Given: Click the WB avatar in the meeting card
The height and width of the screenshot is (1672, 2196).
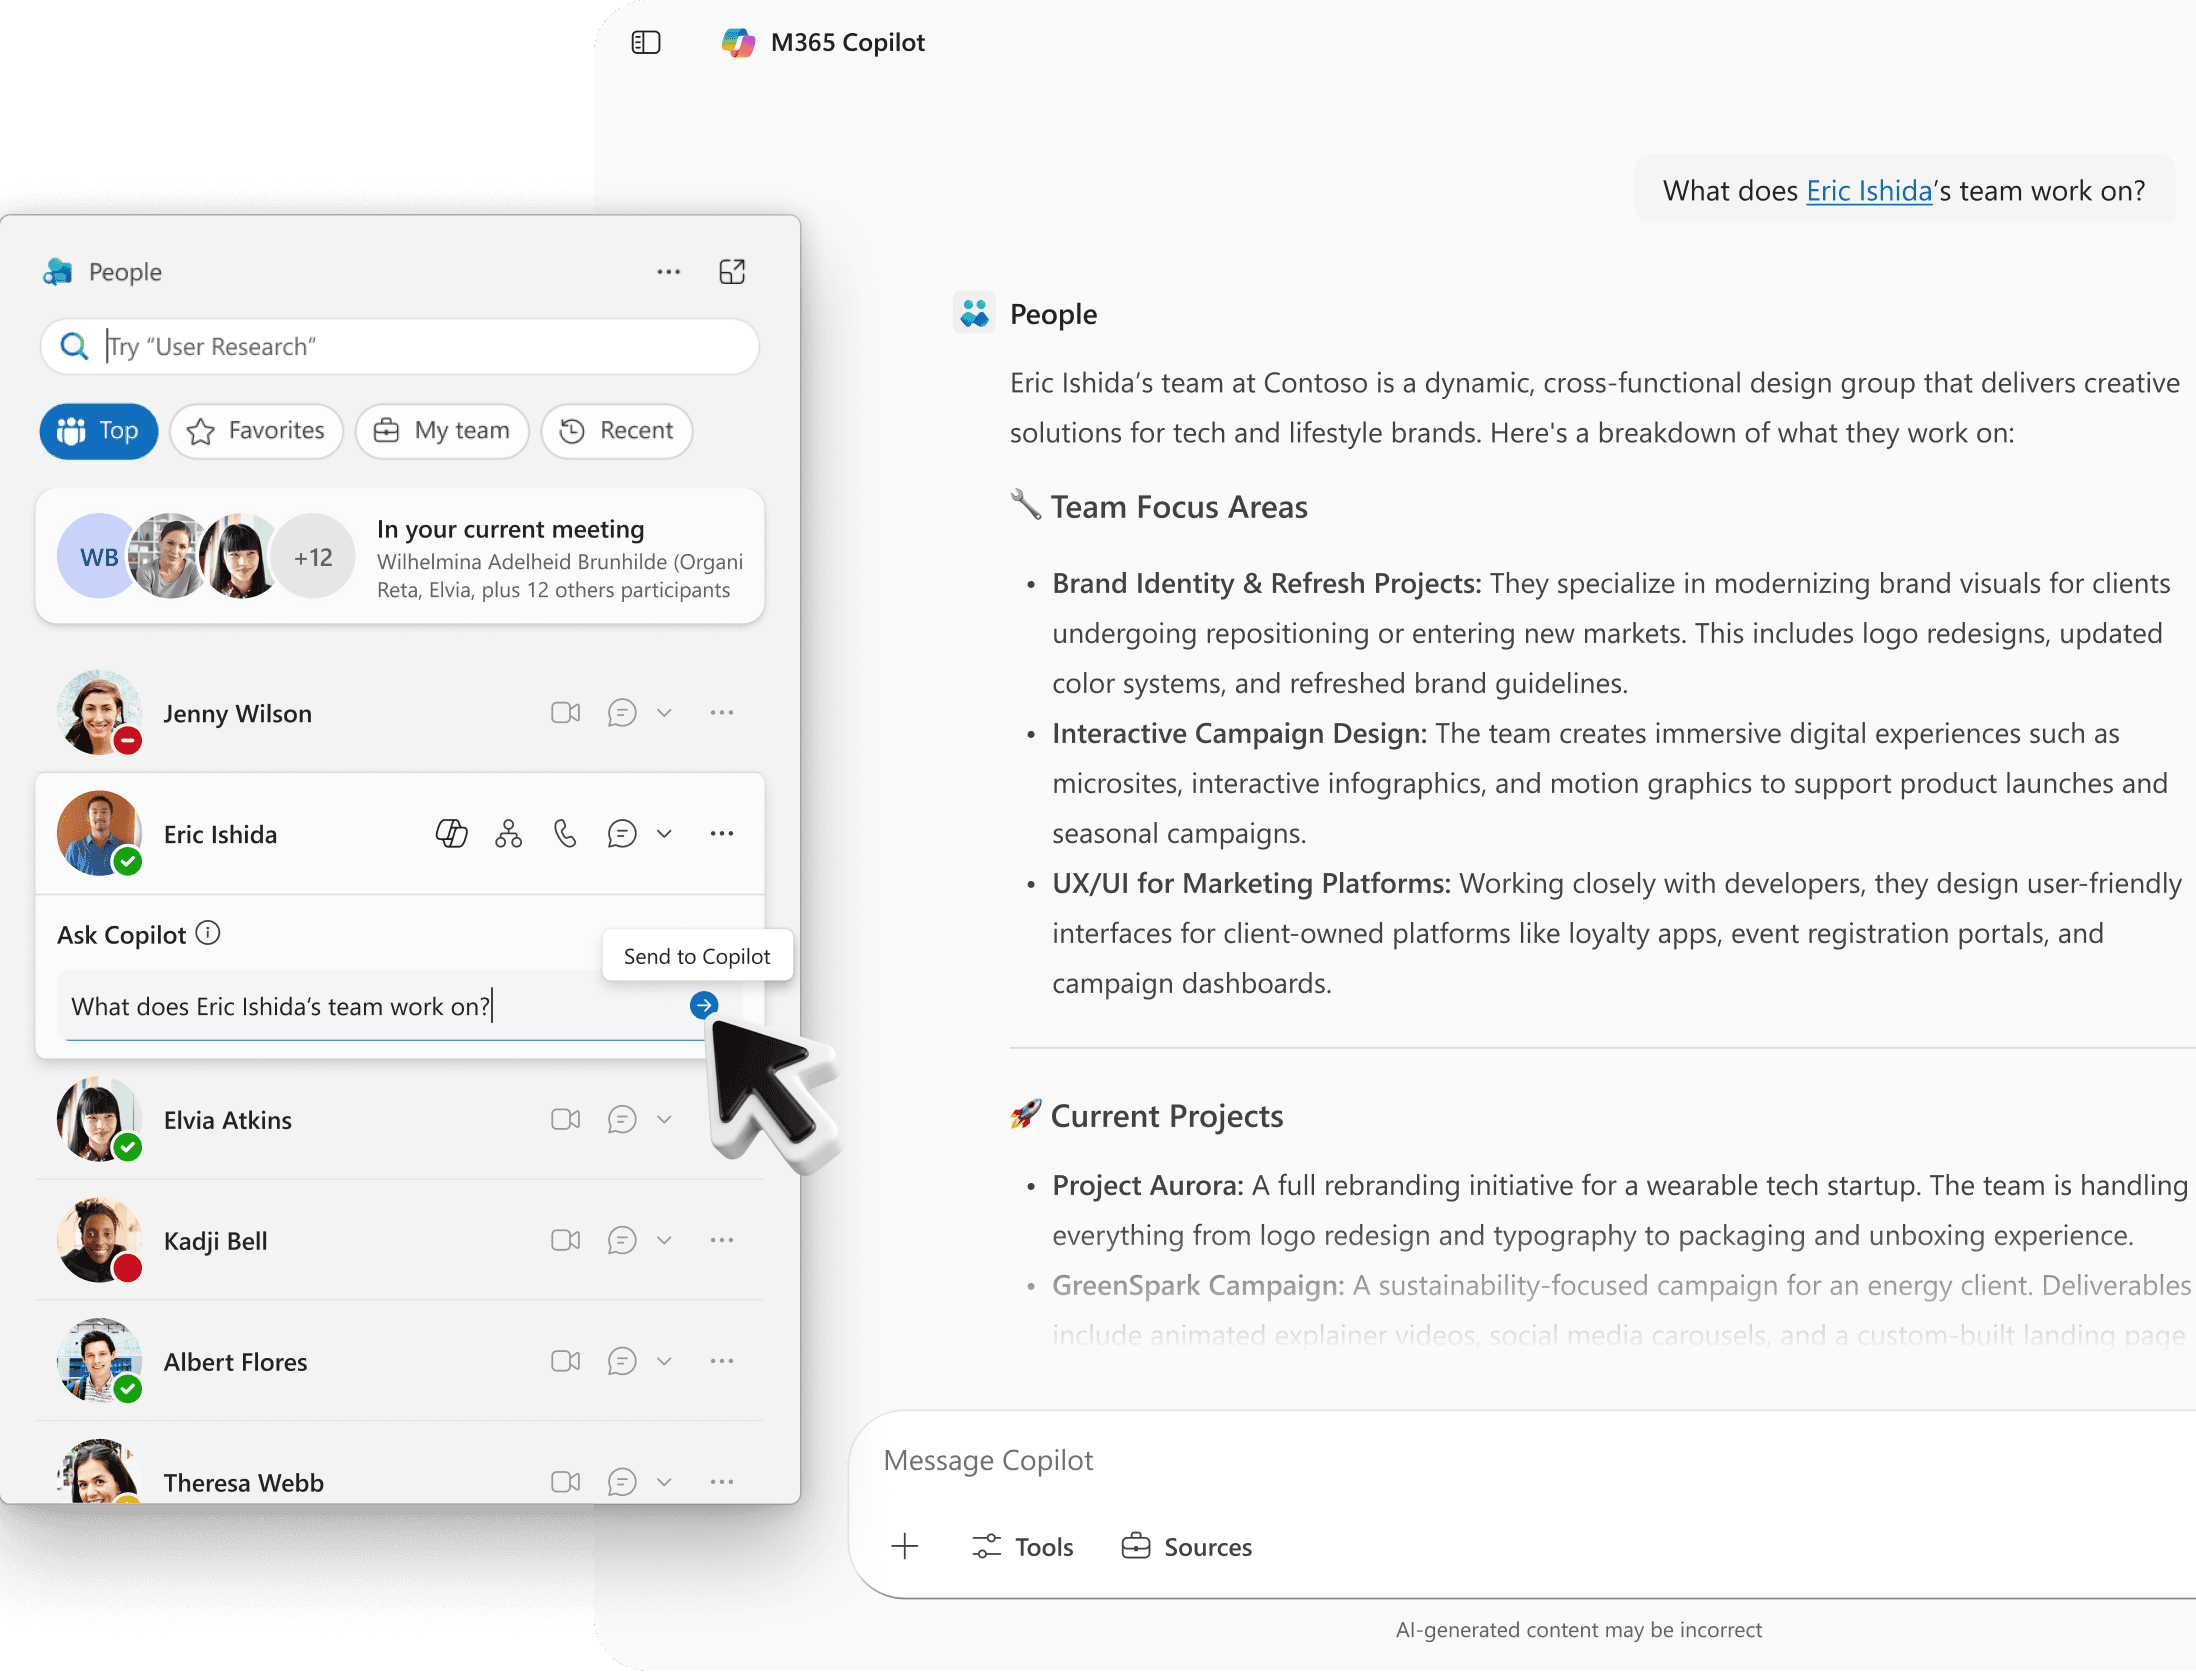Looking at the screenshot, I should point(97,557).
